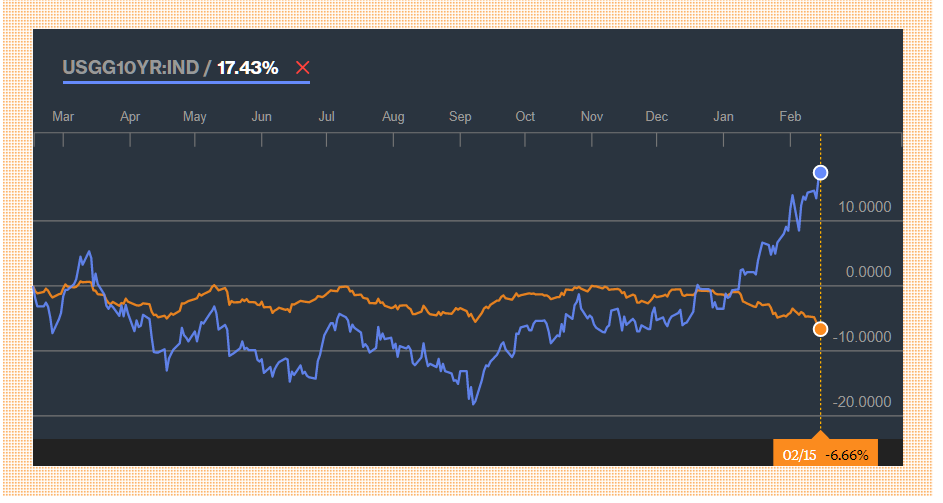Select the Jul label on time axis

coord(326,117)
